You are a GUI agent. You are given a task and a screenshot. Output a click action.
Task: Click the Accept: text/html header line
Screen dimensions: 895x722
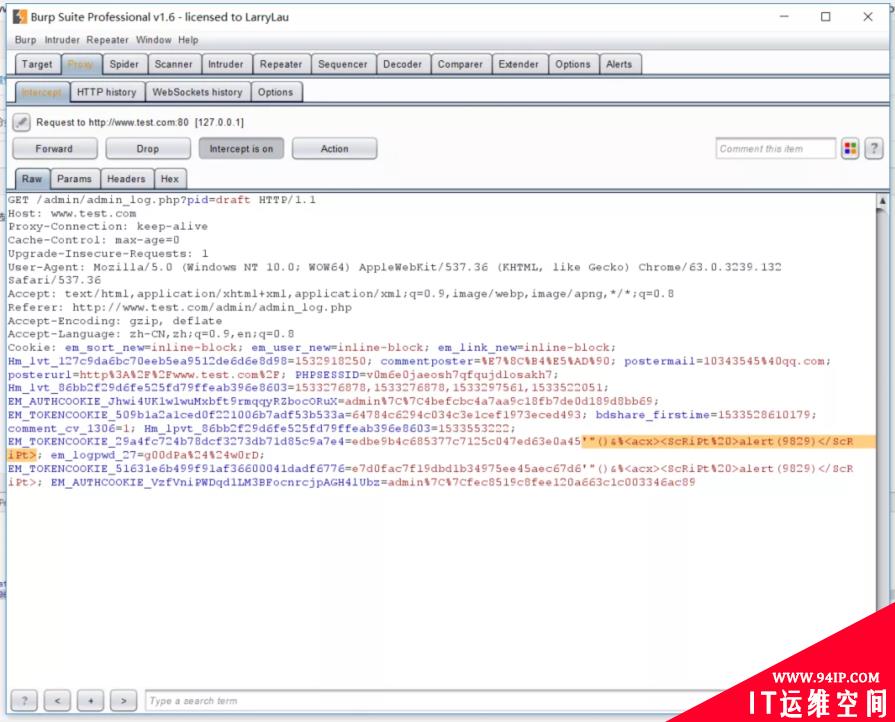point(341,294)
